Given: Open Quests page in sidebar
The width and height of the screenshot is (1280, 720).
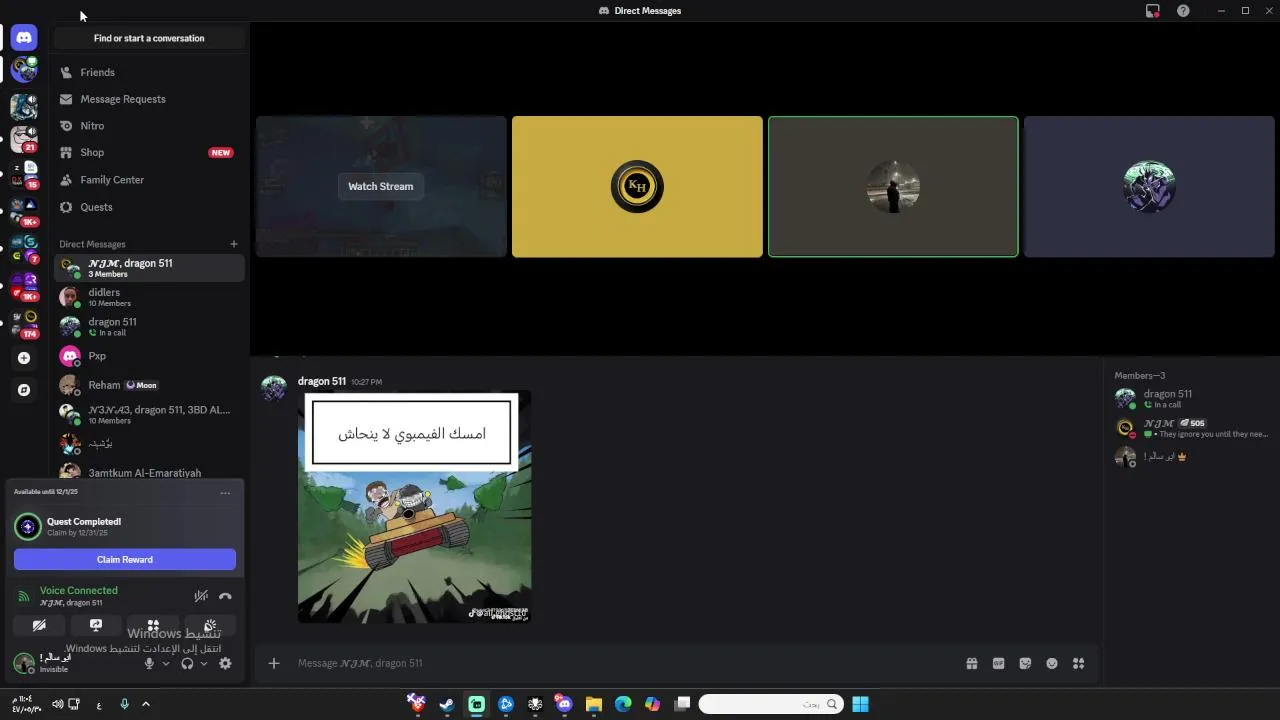Looking at the screenshot, I should [x=149, y=207].
